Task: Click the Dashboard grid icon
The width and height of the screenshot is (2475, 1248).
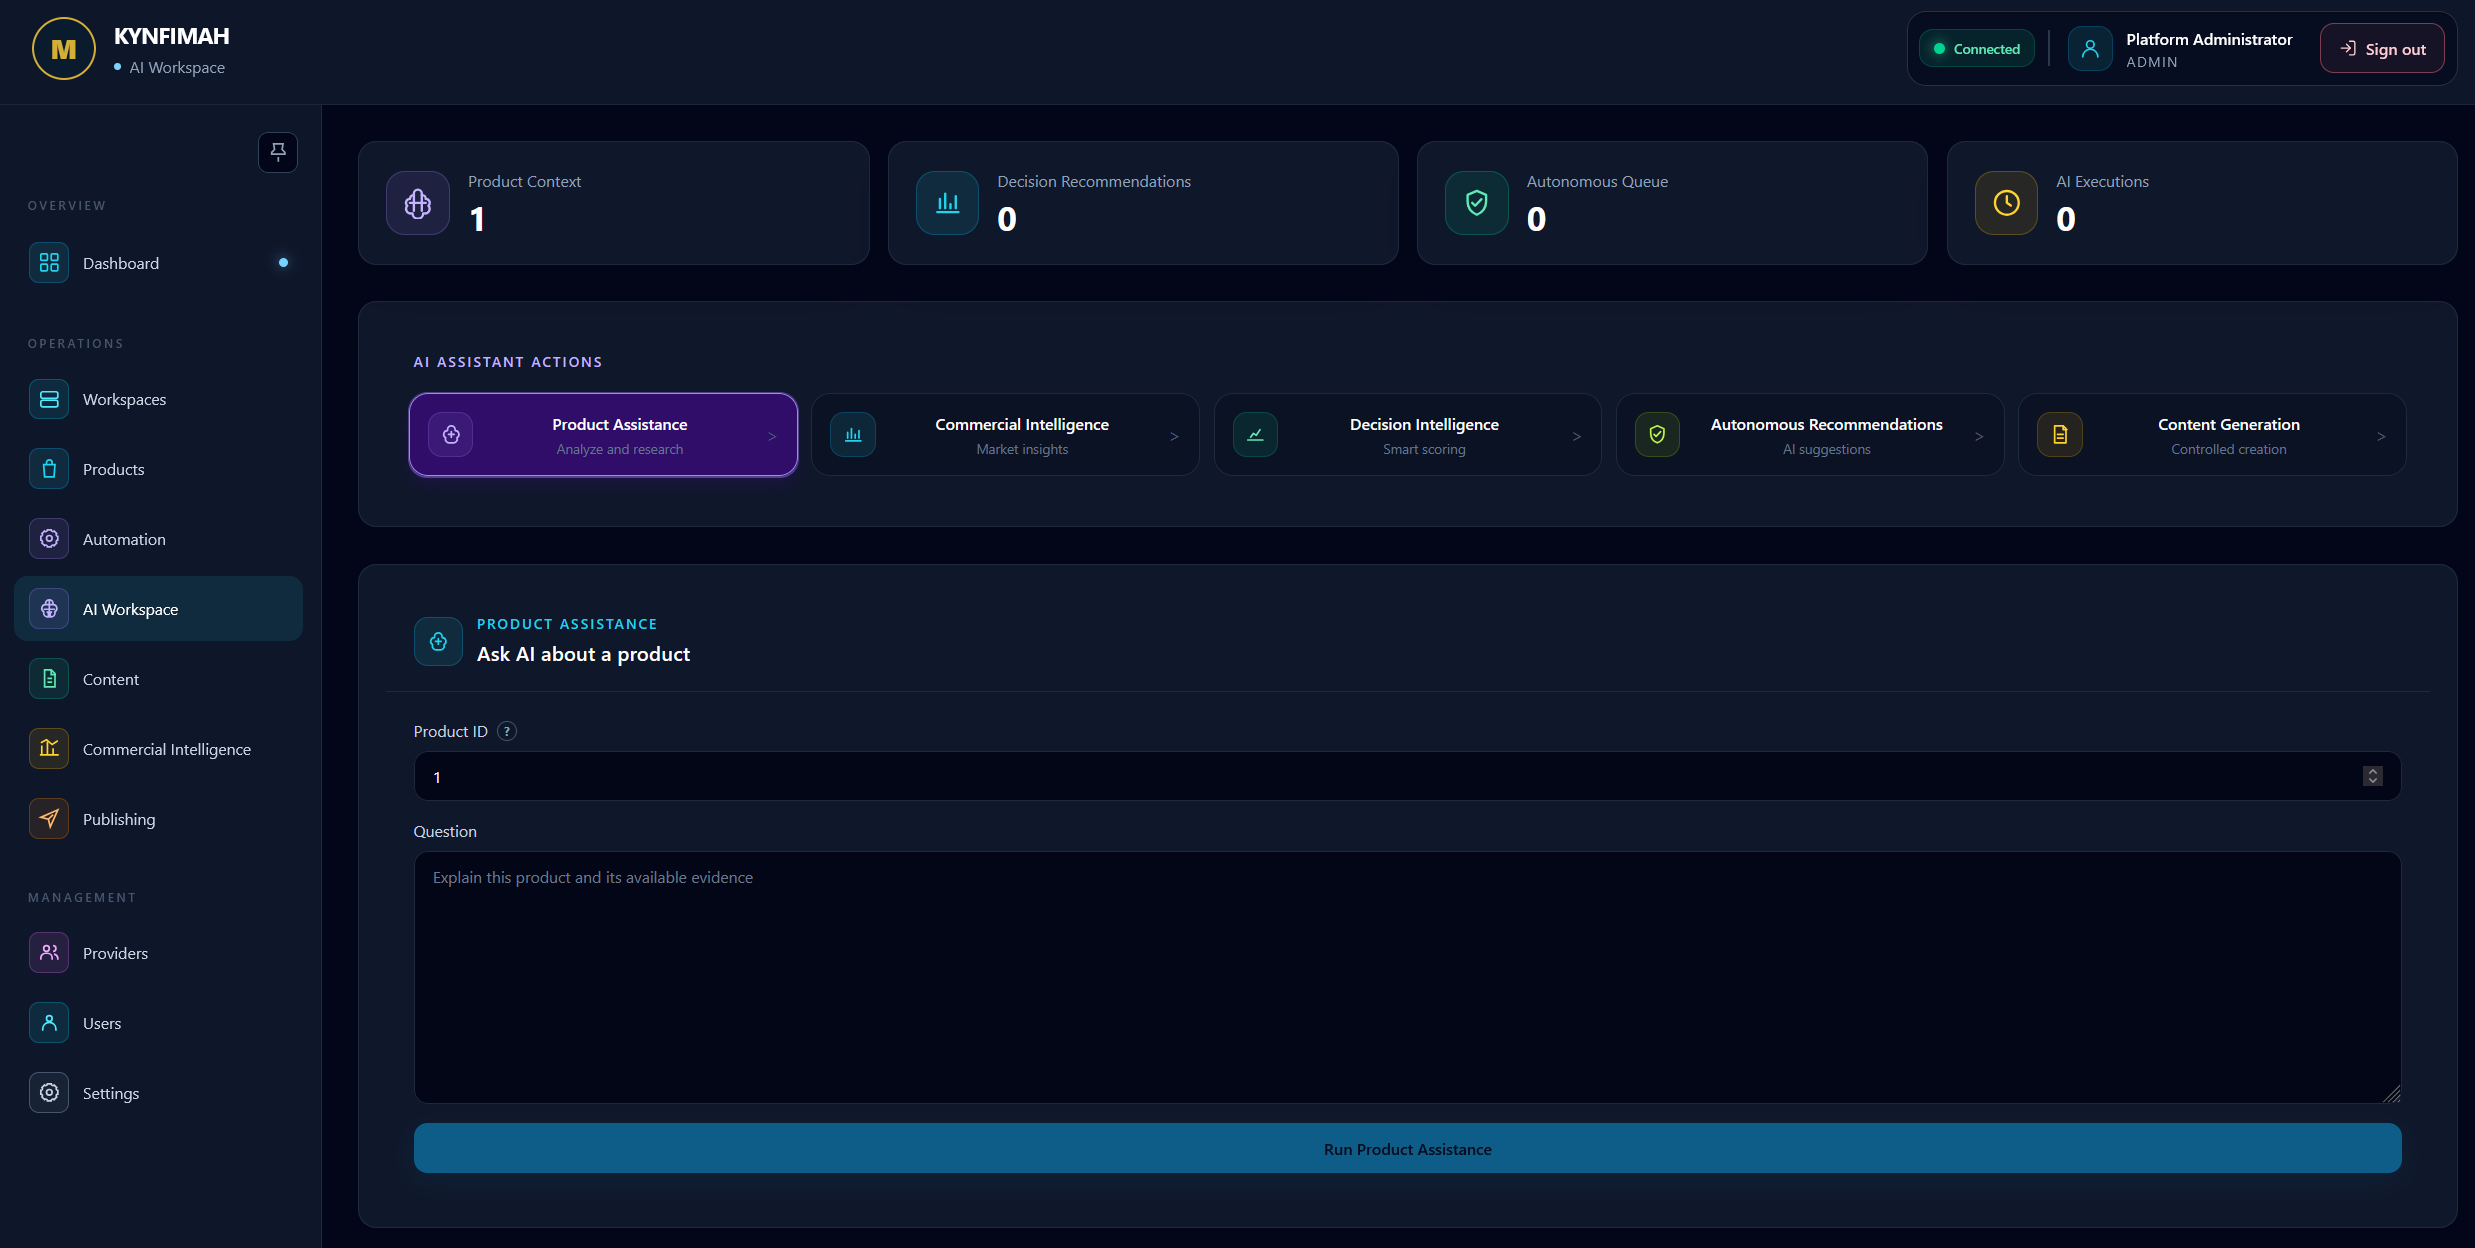Action: 49,263
